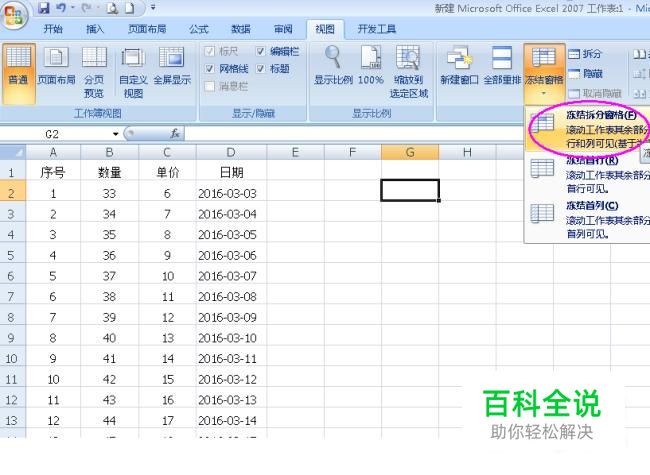The width and height of the screenshot is (650, 475).
Task: Click cell with date 2016-03-03
Action: pyautogui.click(x=231, y=193)
